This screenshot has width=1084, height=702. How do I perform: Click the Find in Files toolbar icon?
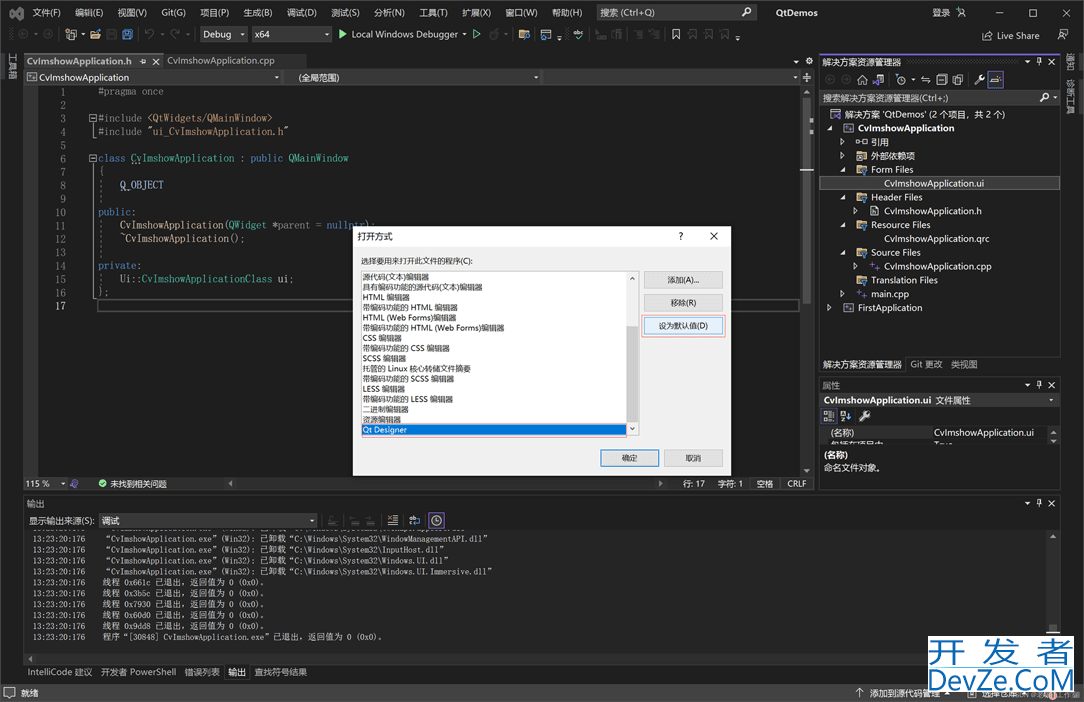click(x=524, y=34)
